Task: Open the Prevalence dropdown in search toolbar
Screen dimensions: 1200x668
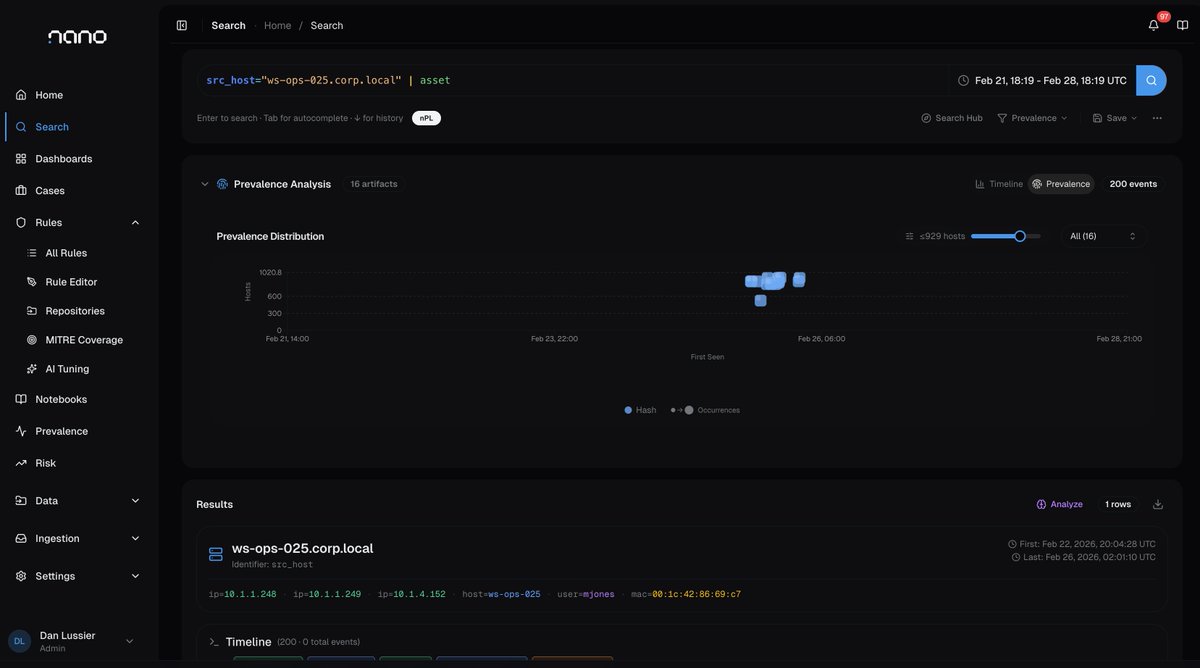Action: [x=1033, y=118]
